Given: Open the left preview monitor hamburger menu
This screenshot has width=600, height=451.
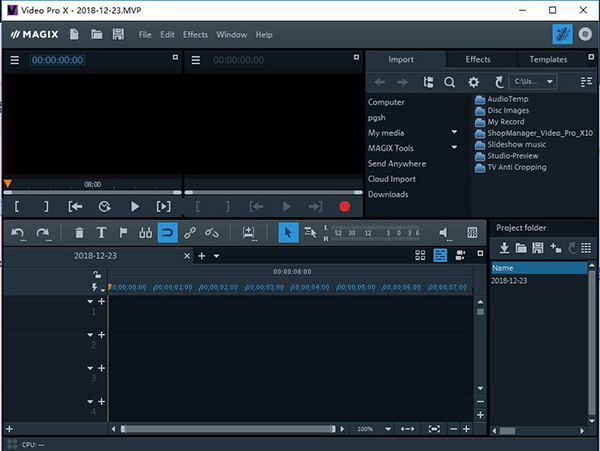Looking at the screenshot, I should (15, 60).
